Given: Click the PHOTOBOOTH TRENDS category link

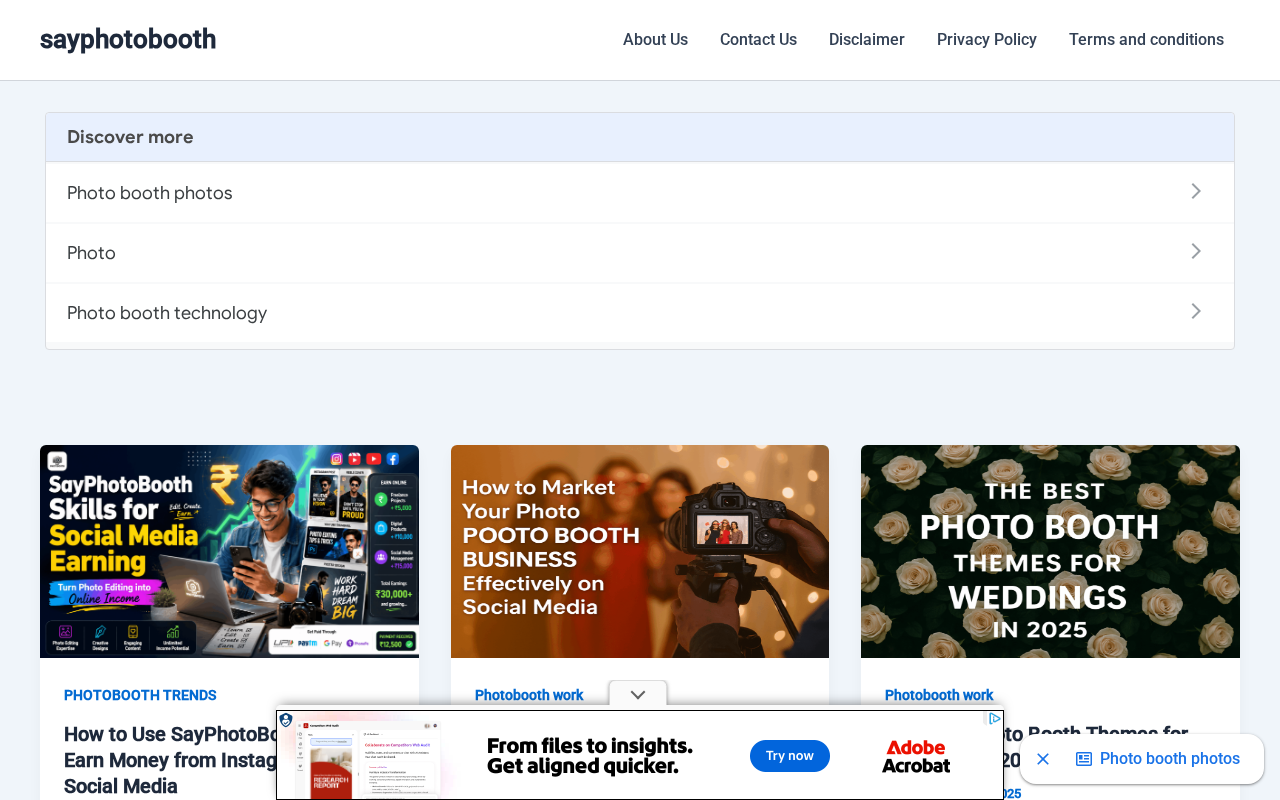Looking at the screenshot, I should pyautogui.click(x=140, y=695).
